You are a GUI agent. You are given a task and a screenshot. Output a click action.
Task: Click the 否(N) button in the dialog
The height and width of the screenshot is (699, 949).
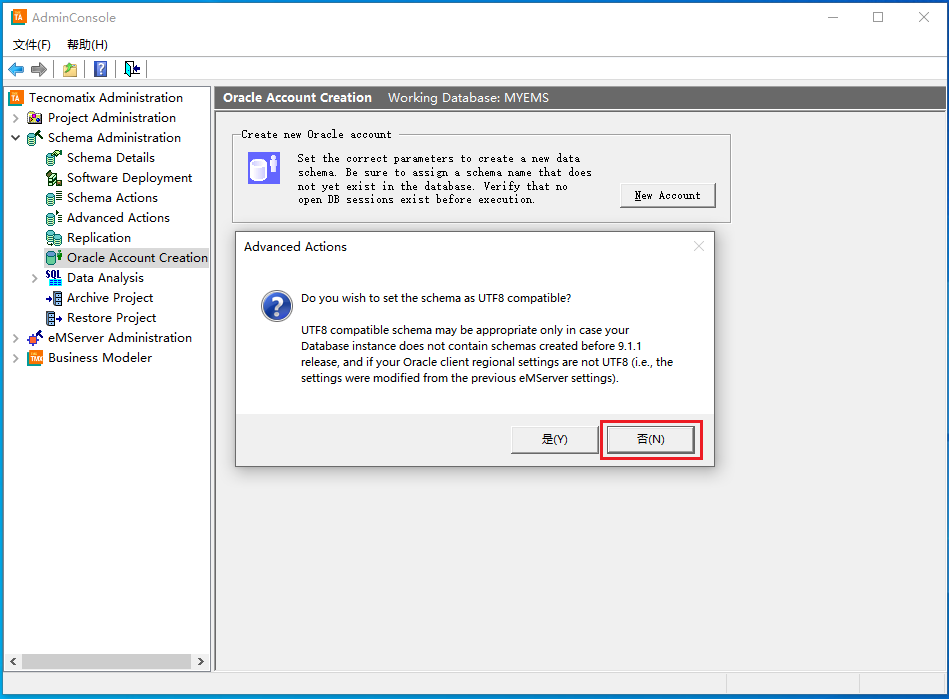[650, 440]
